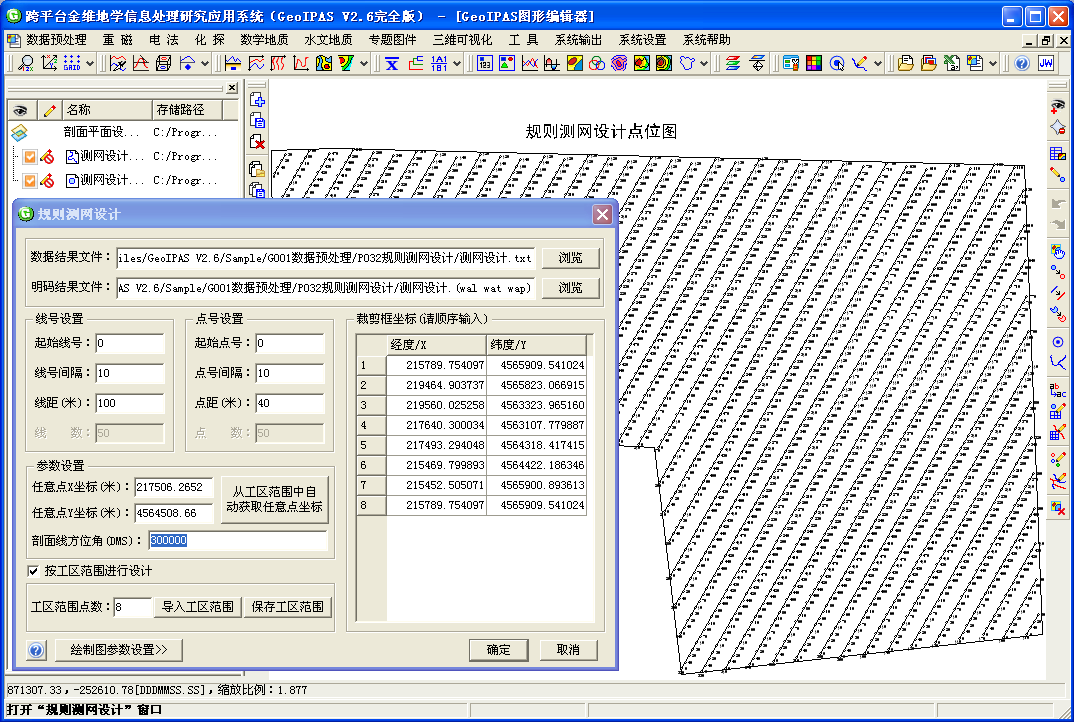Toggle the 按工区范围进行设计 checkbox

33,571
